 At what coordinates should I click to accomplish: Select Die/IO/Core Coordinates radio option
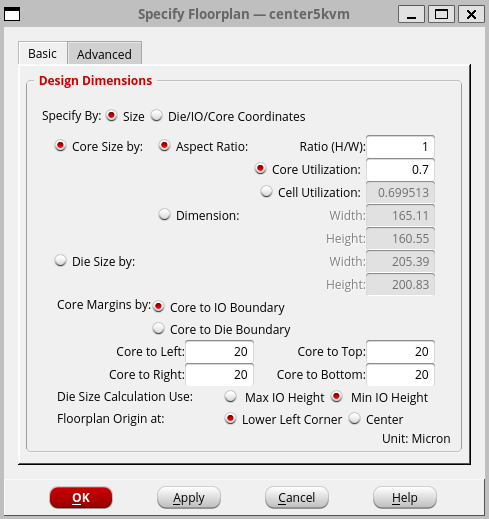156,116
